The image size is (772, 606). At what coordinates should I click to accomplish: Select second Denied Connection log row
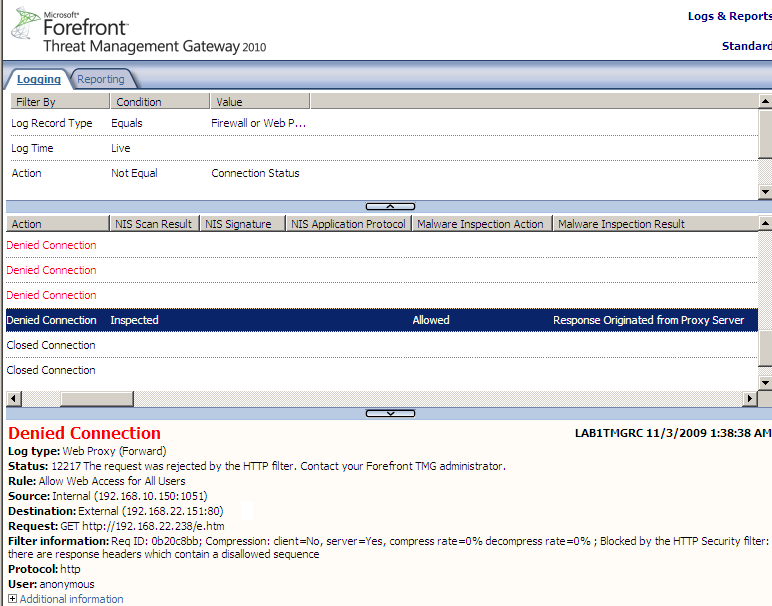382,270
